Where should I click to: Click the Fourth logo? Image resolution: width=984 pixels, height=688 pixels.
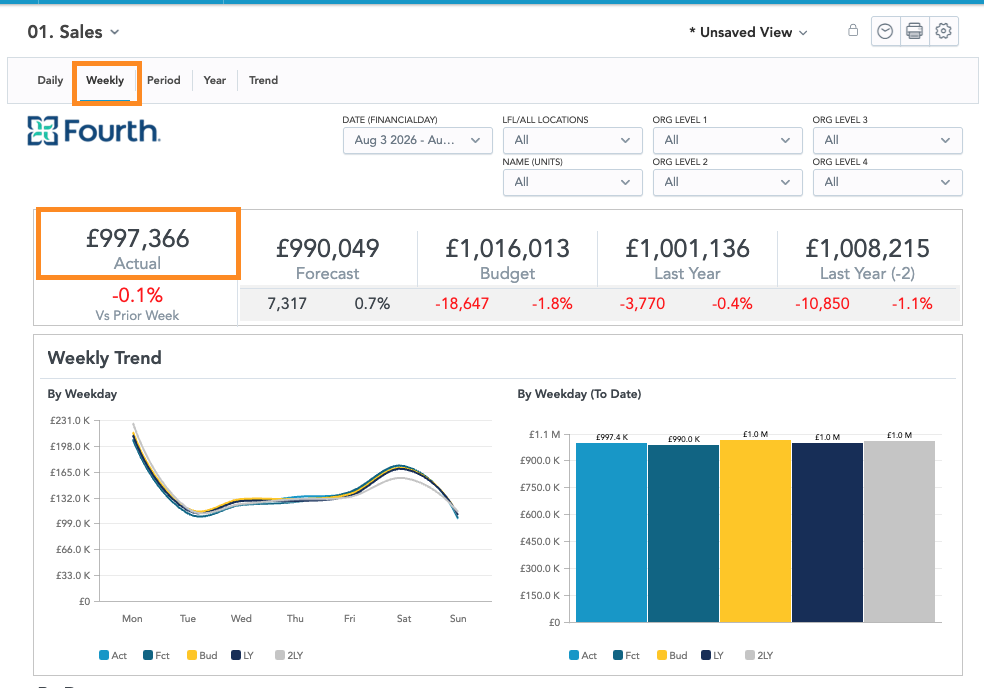pyautogui.click(x=94, y=131)
